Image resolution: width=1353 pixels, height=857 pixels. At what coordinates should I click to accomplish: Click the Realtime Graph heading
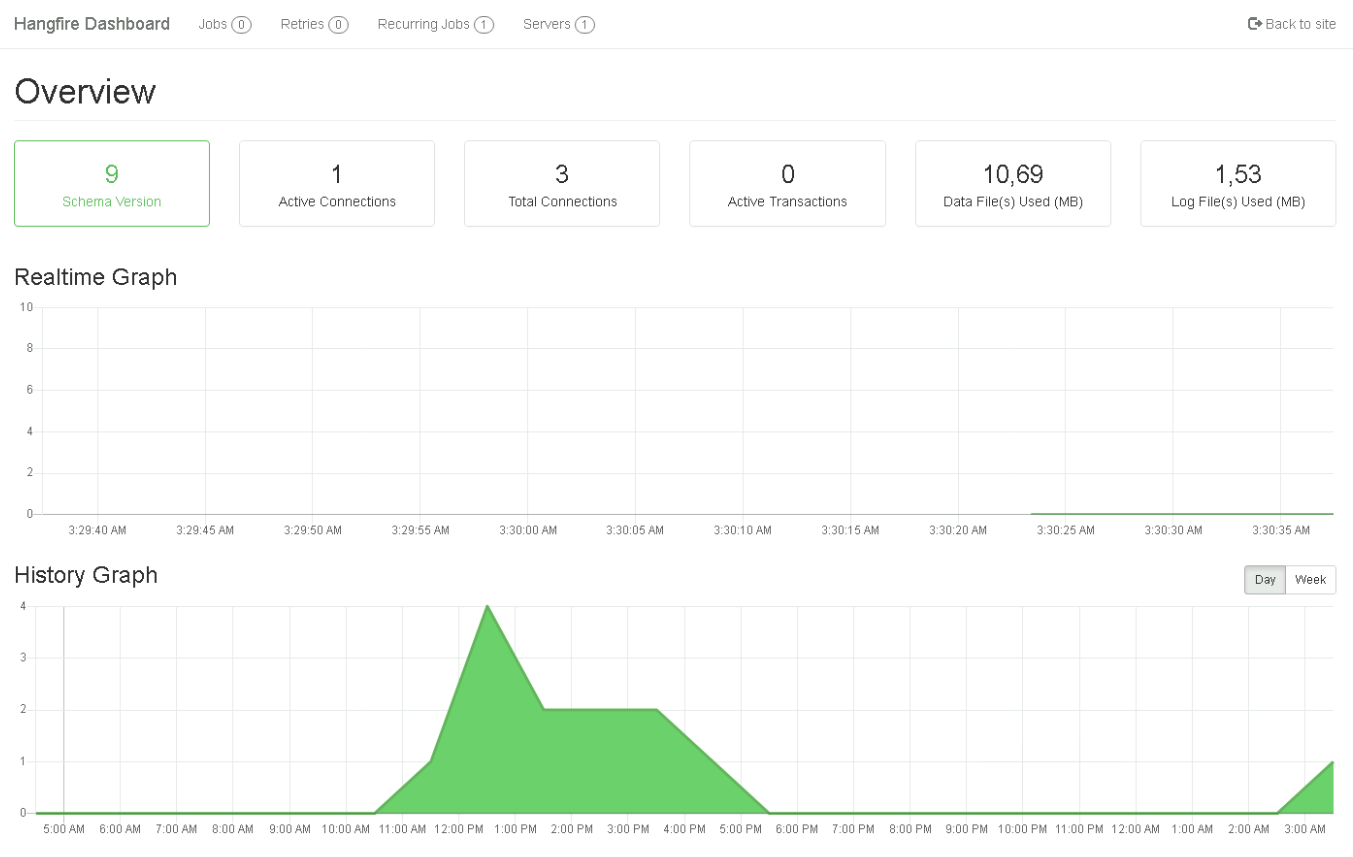click(x=96, y=277)
